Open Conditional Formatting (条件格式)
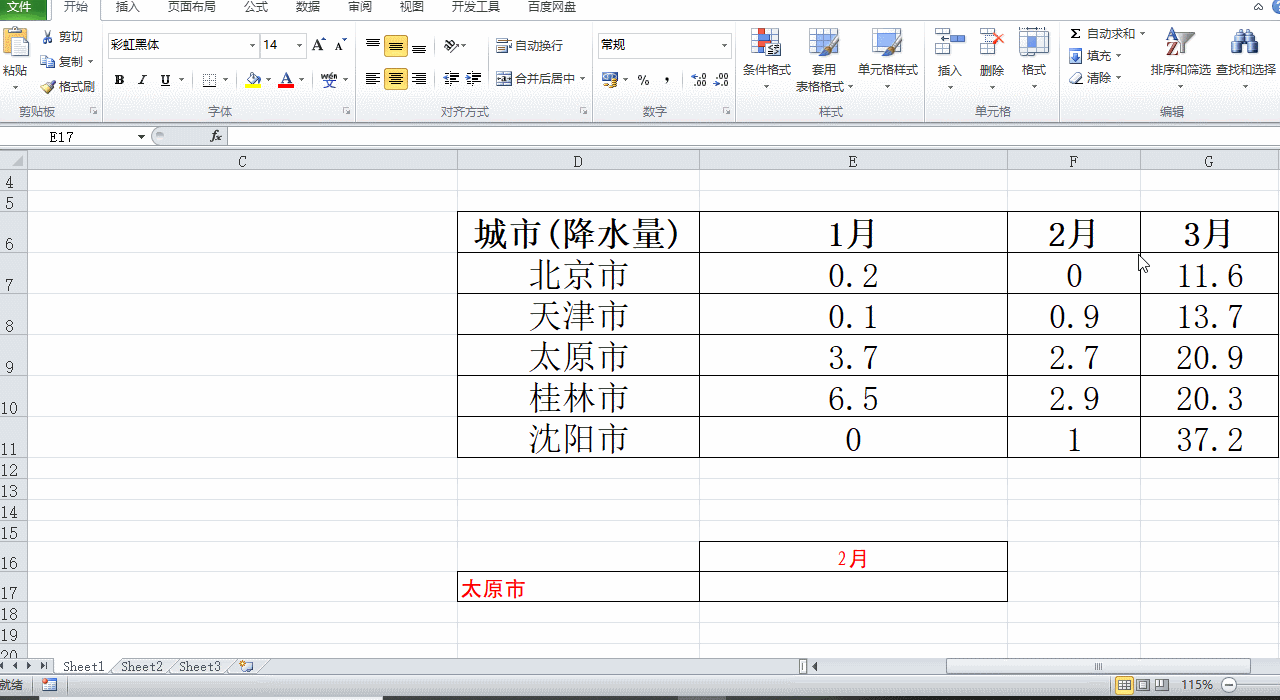 (766, 58)
